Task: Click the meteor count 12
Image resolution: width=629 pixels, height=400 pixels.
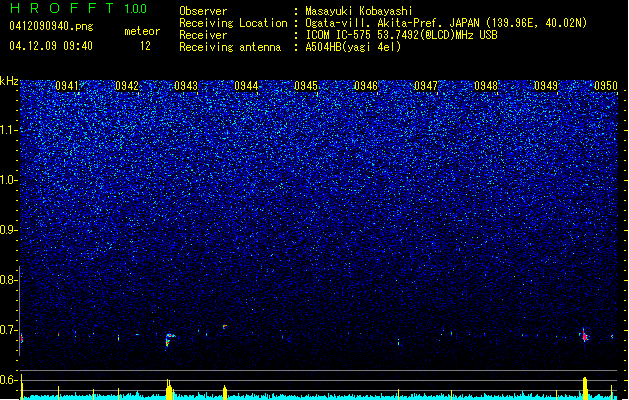Action: tap(145, 46)
